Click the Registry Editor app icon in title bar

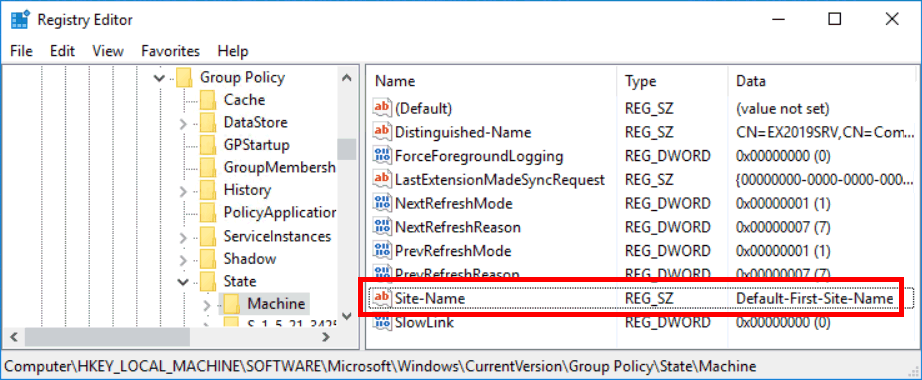(x=20, y=20)
